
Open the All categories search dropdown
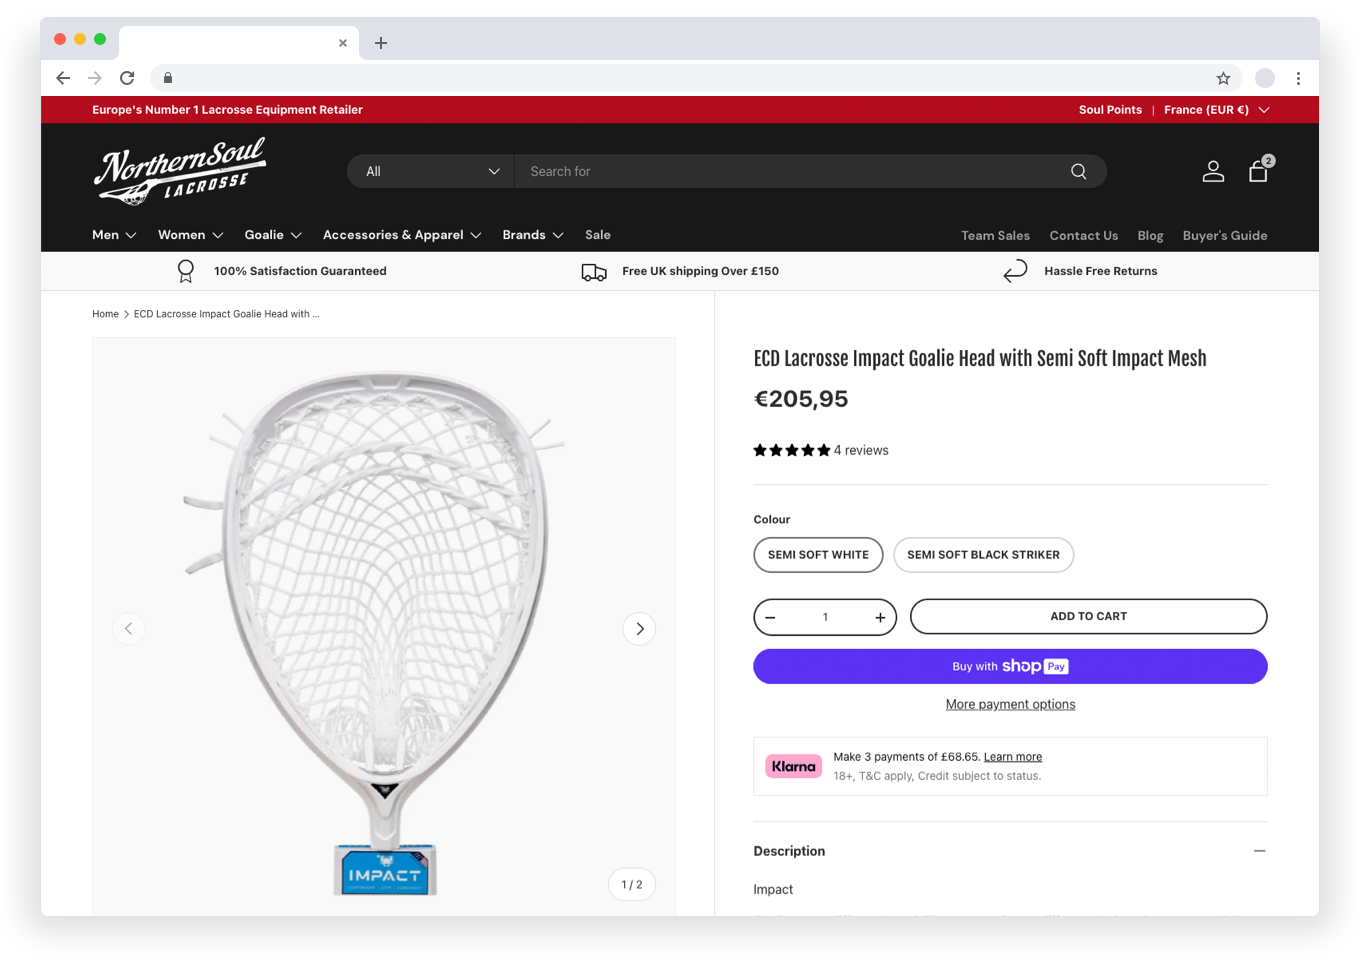(431, 172)
